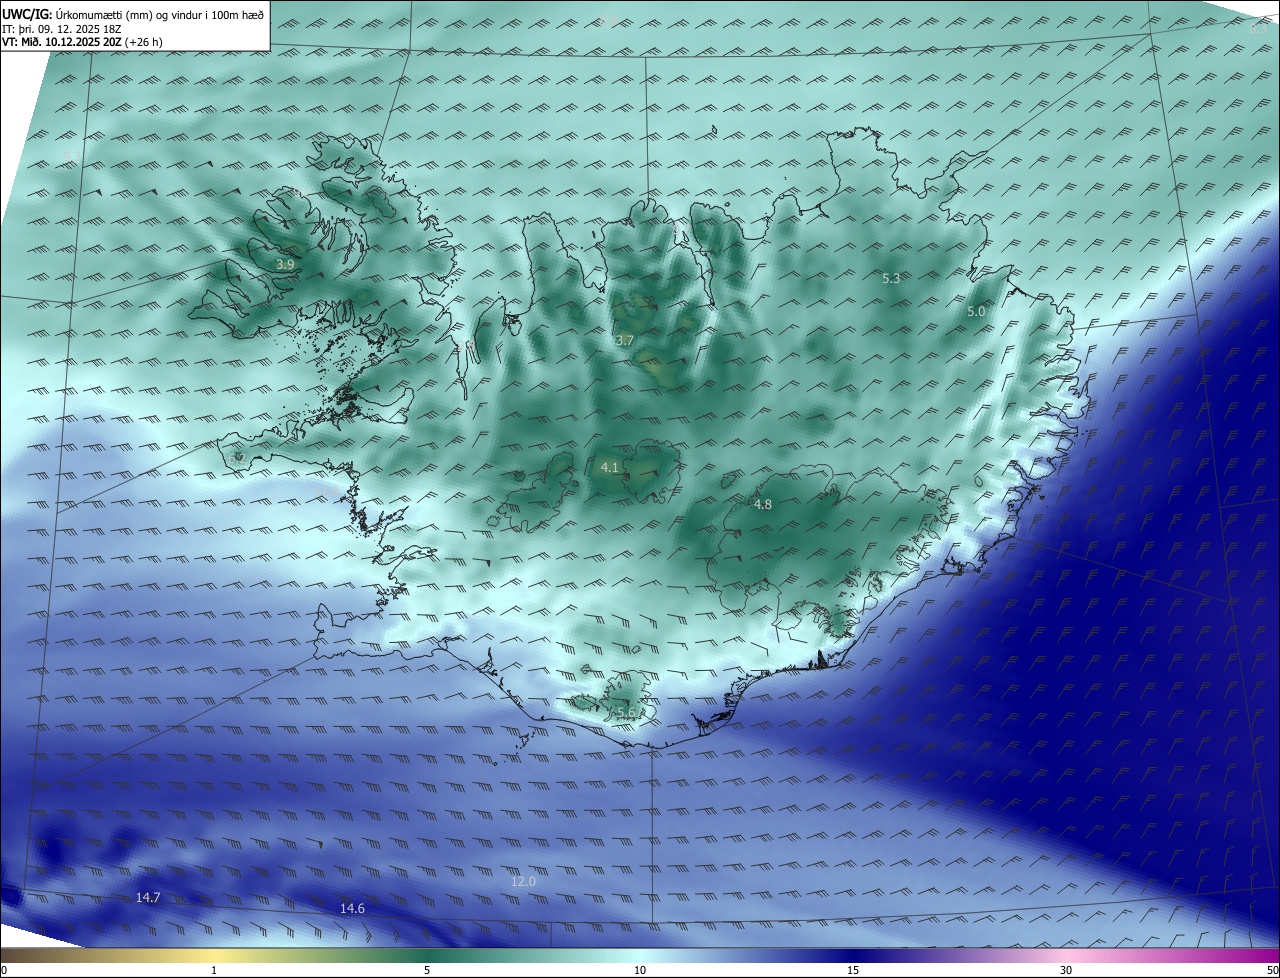This screenshot has height=978, width=1280.
Task: Click the 5.3 precipitation value label
Action: [x=891, y=279]
